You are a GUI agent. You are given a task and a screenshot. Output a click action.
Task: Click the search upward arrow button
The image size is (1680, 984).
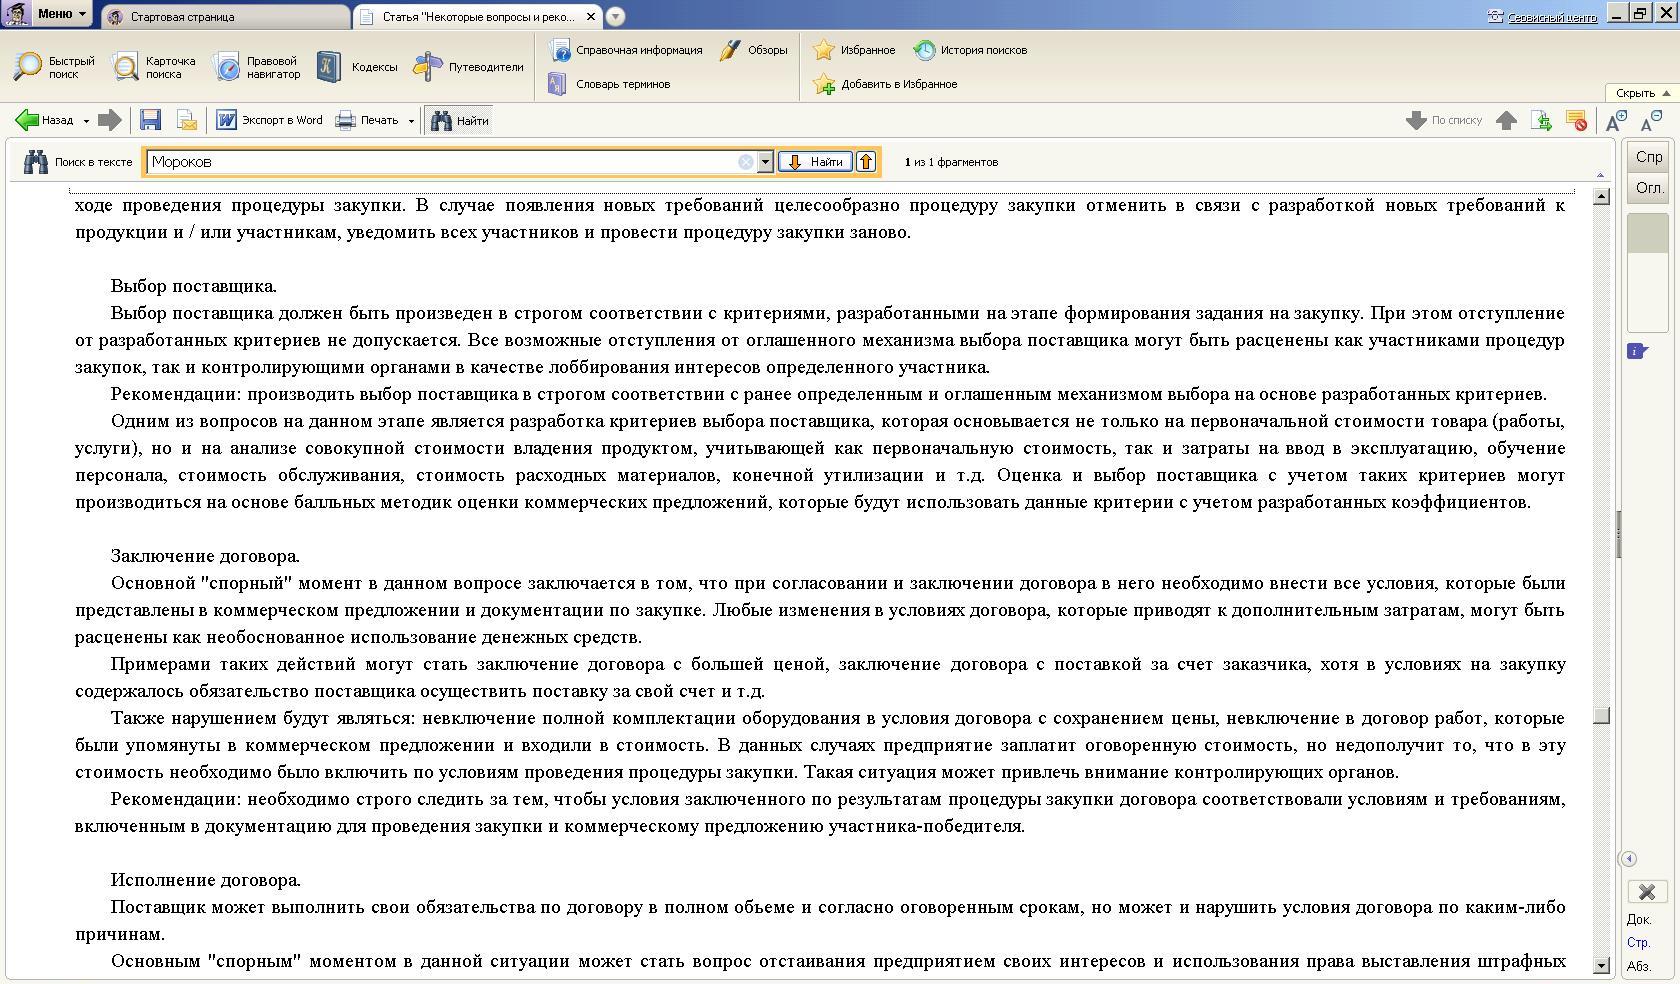point(866,162)
